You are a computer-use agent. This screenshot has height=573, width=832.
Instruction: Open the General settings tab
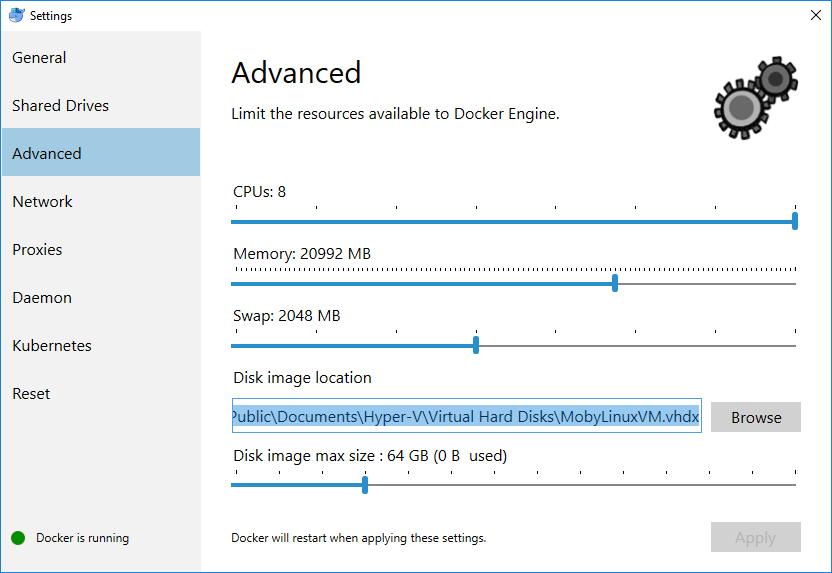101,57
